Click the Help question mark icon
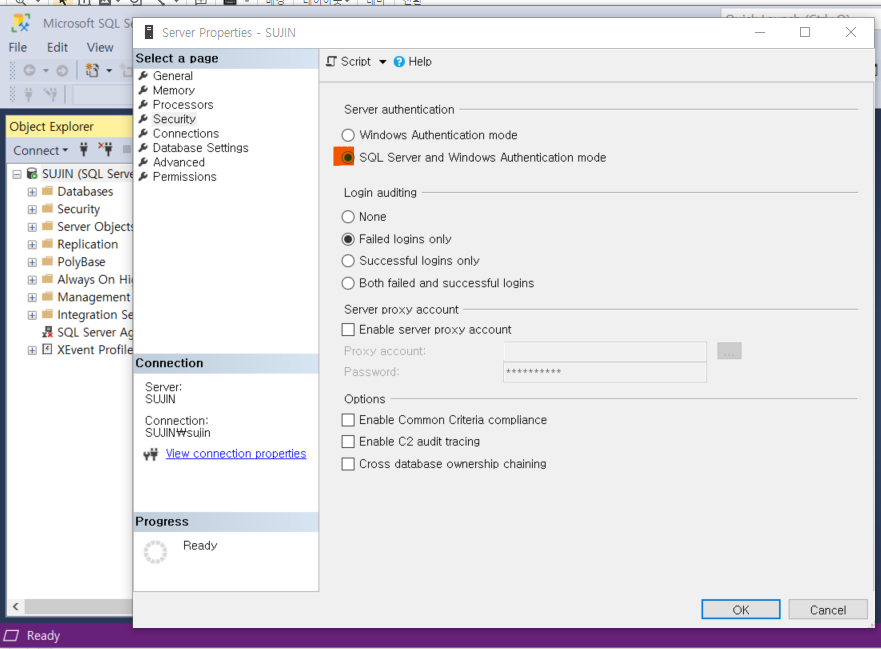The width and height of the screenshot is (881, 649). 399,62
